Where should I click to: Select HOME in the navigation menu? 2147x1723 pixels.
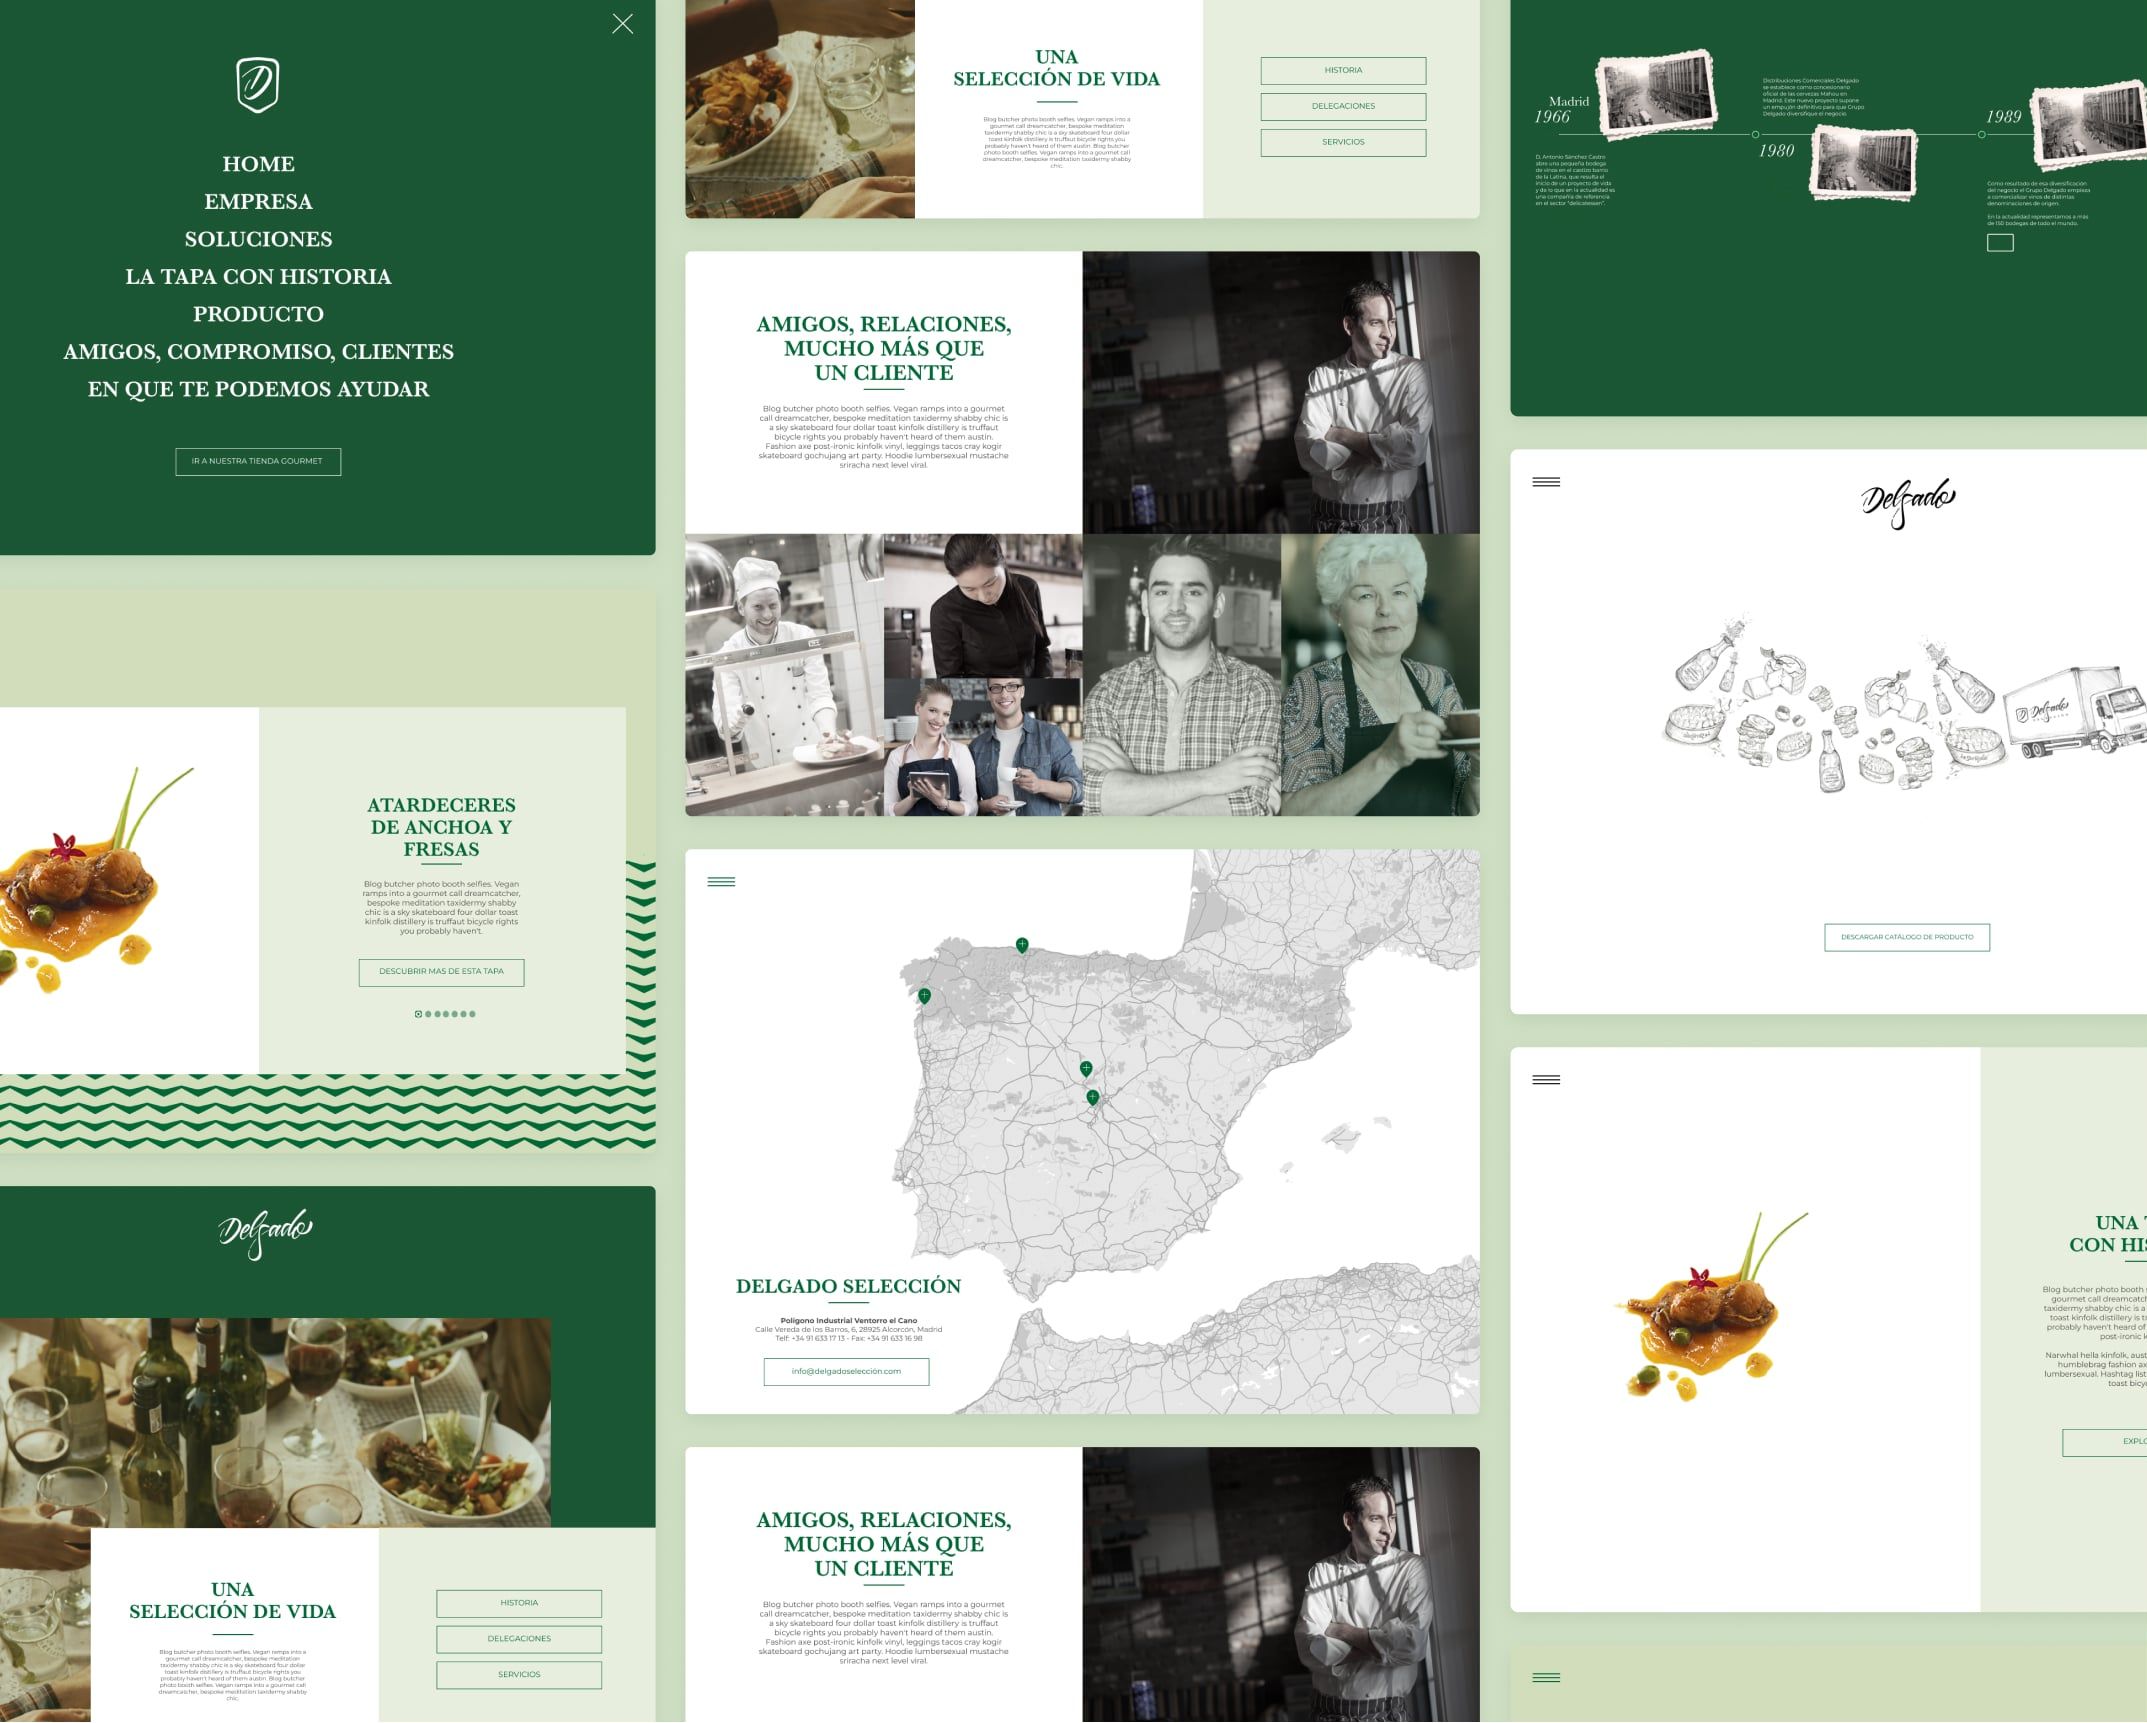pyautogui.click(x=258, y=163)
